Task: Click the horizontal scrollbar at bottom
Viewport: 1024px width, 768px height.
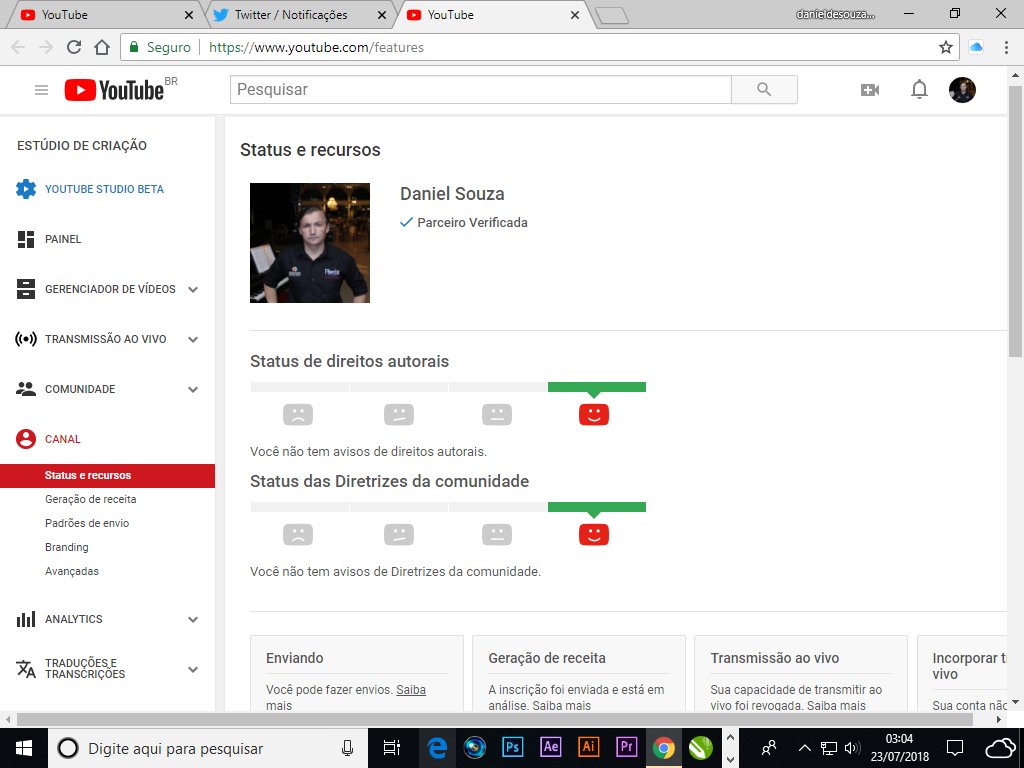Action: (494, 719)
